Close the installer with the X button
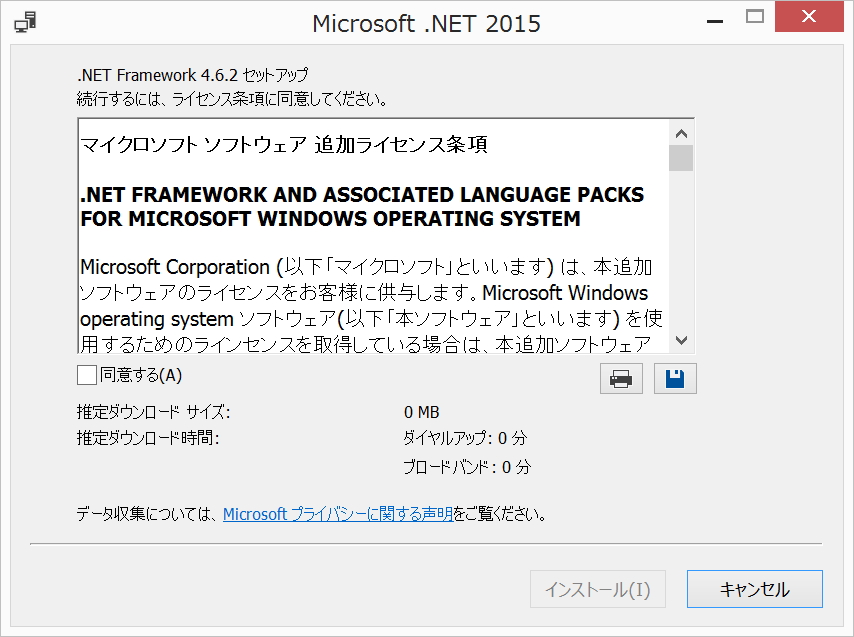This screenshot has height=637, width=854. (x=808, y=16)
